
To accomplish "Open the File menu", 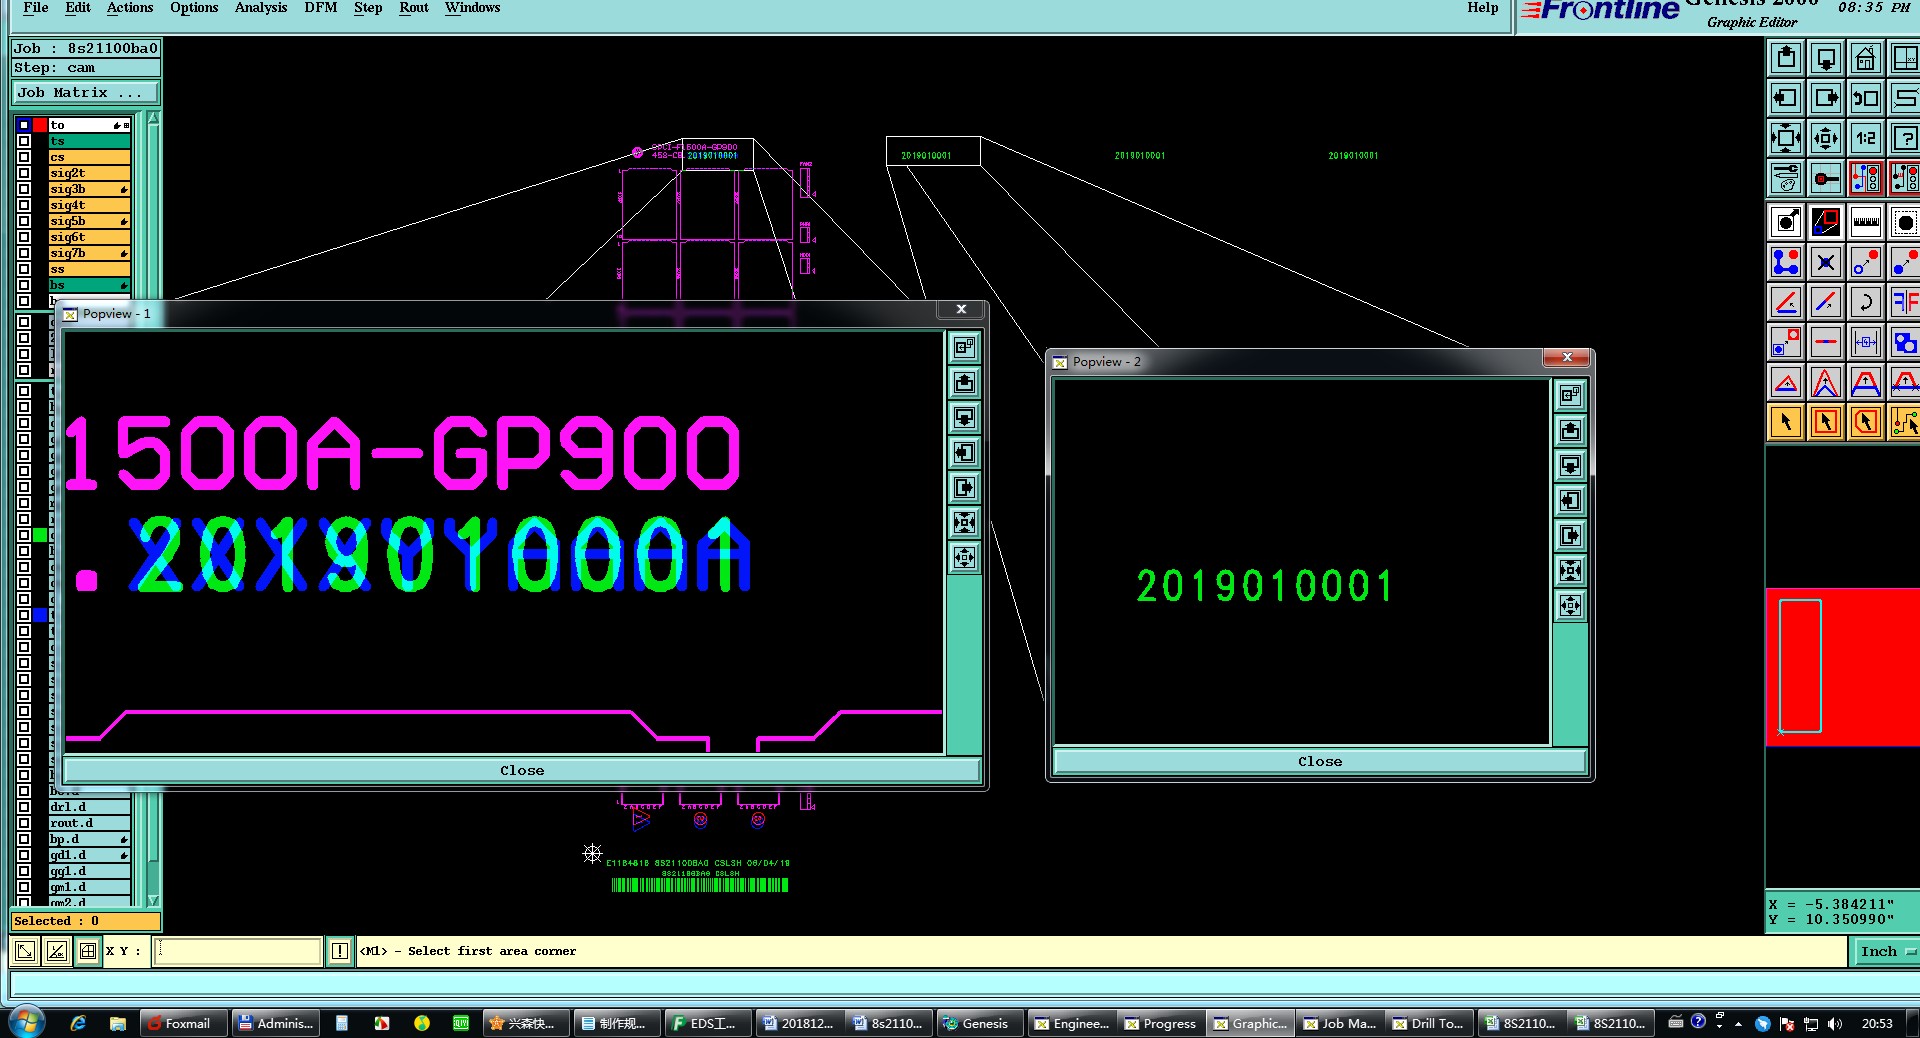I will 36,8.
